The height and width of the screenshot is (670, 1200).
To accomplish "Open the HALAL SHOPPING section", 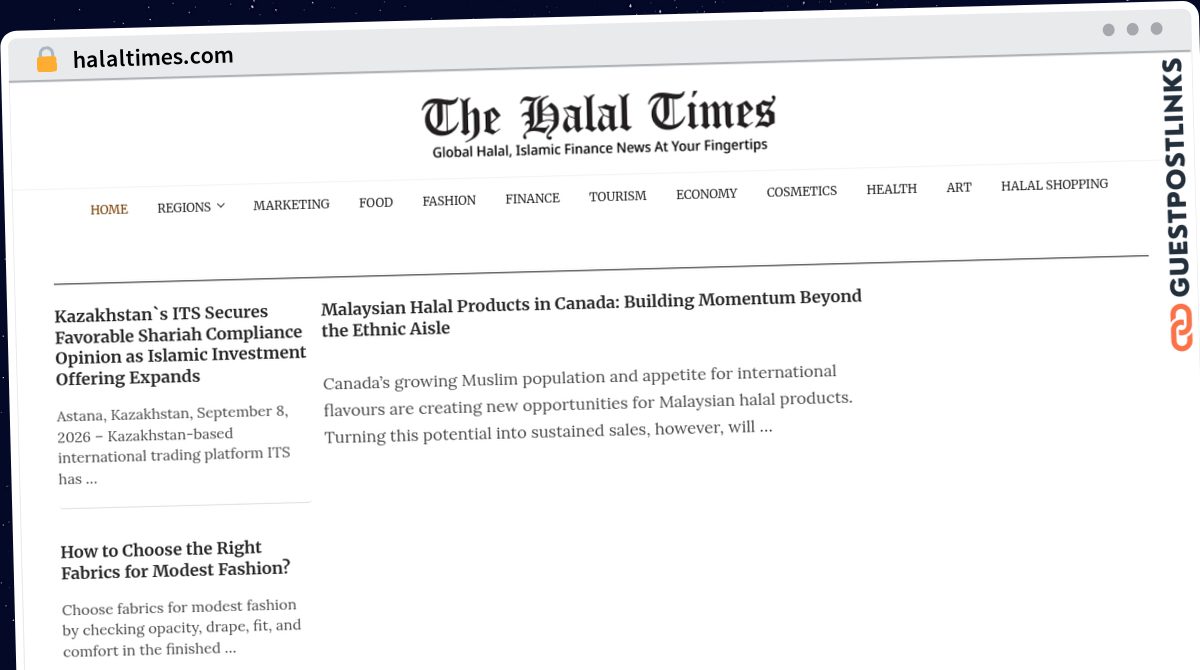I will [1054, 185].
